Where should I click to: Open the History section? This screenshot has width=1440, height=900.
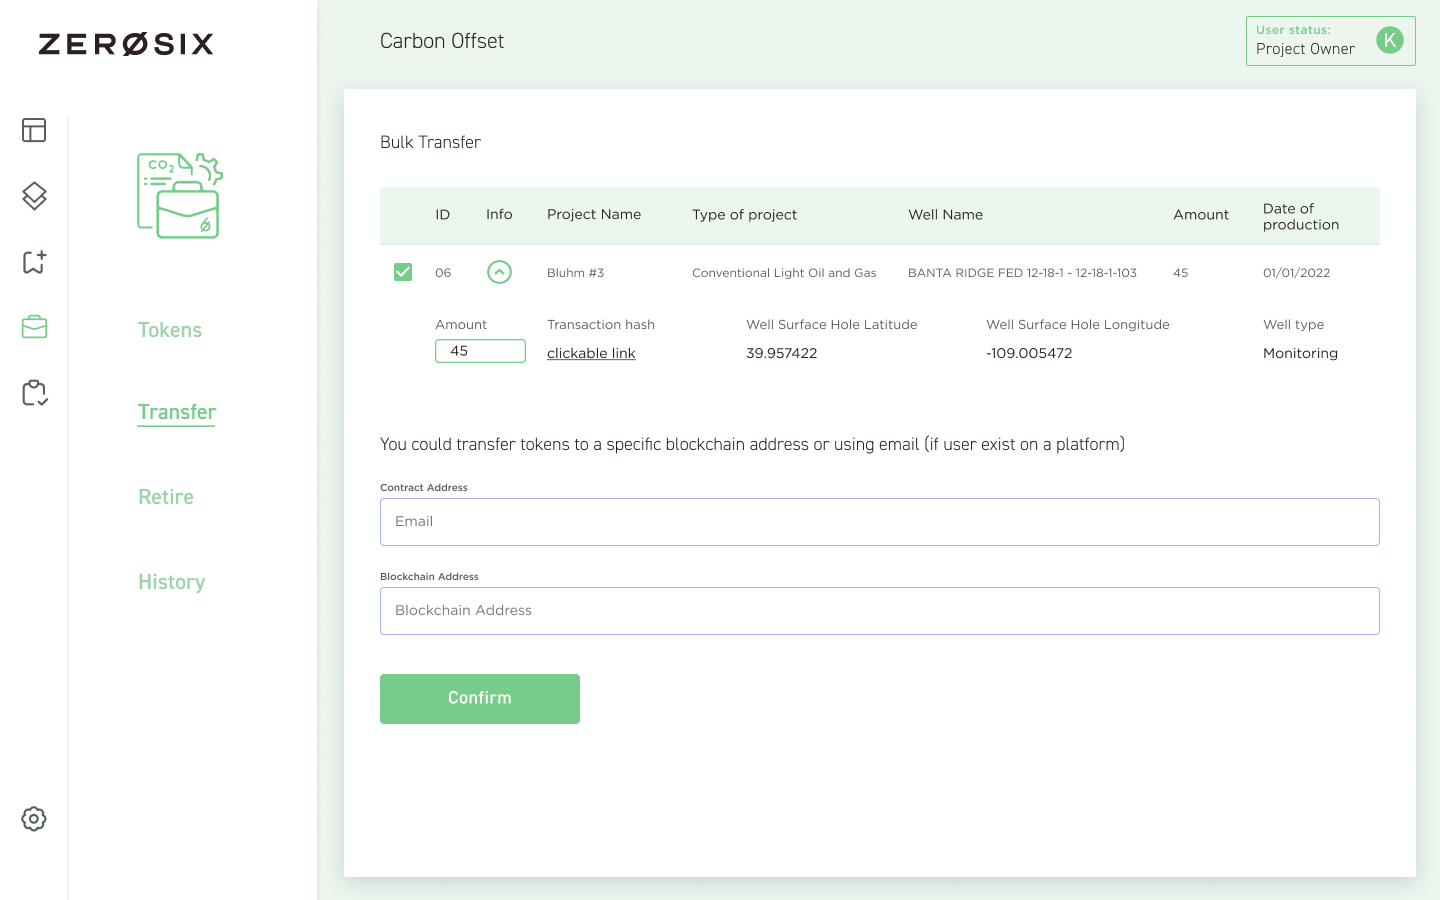coord(172,582)
